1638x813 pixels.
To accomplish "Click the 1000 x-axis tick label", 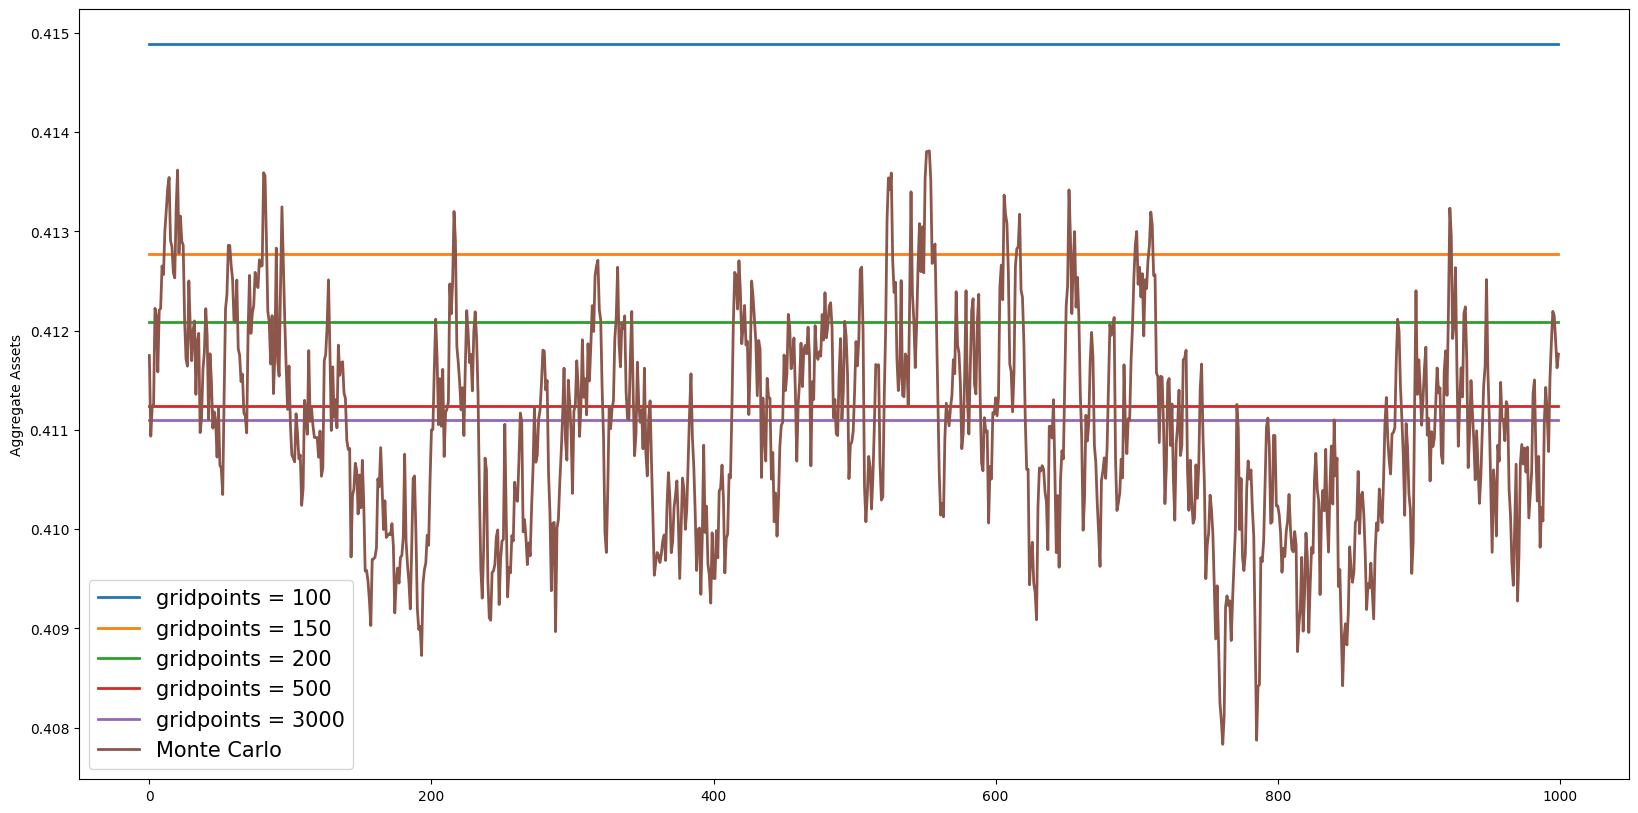I will [x=1559, y=797].
